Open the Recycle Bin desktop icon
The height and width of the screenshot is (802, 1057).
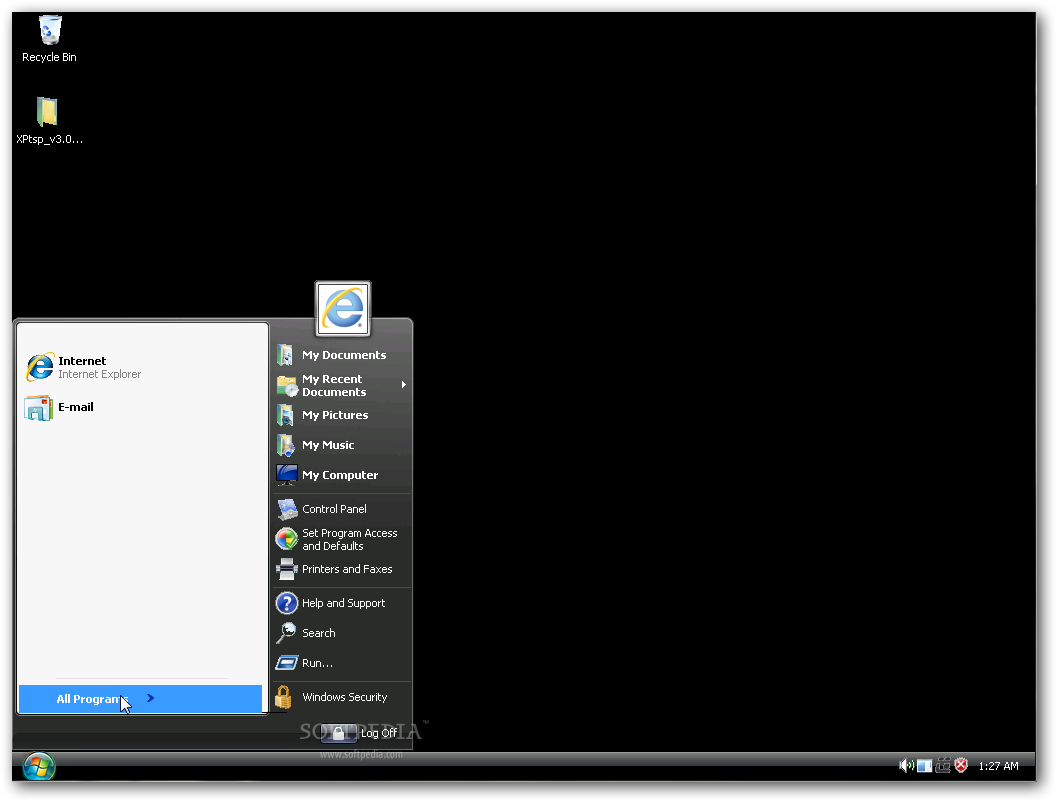(50, 30)
